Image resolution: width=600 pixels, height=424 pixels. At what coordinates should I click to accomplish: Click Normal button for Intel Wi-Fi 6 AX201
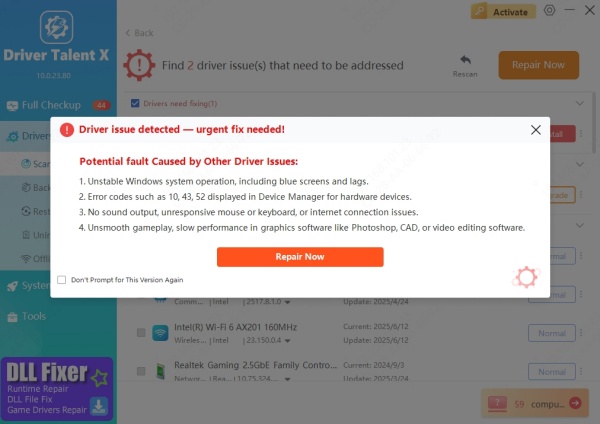coord(552,333)
